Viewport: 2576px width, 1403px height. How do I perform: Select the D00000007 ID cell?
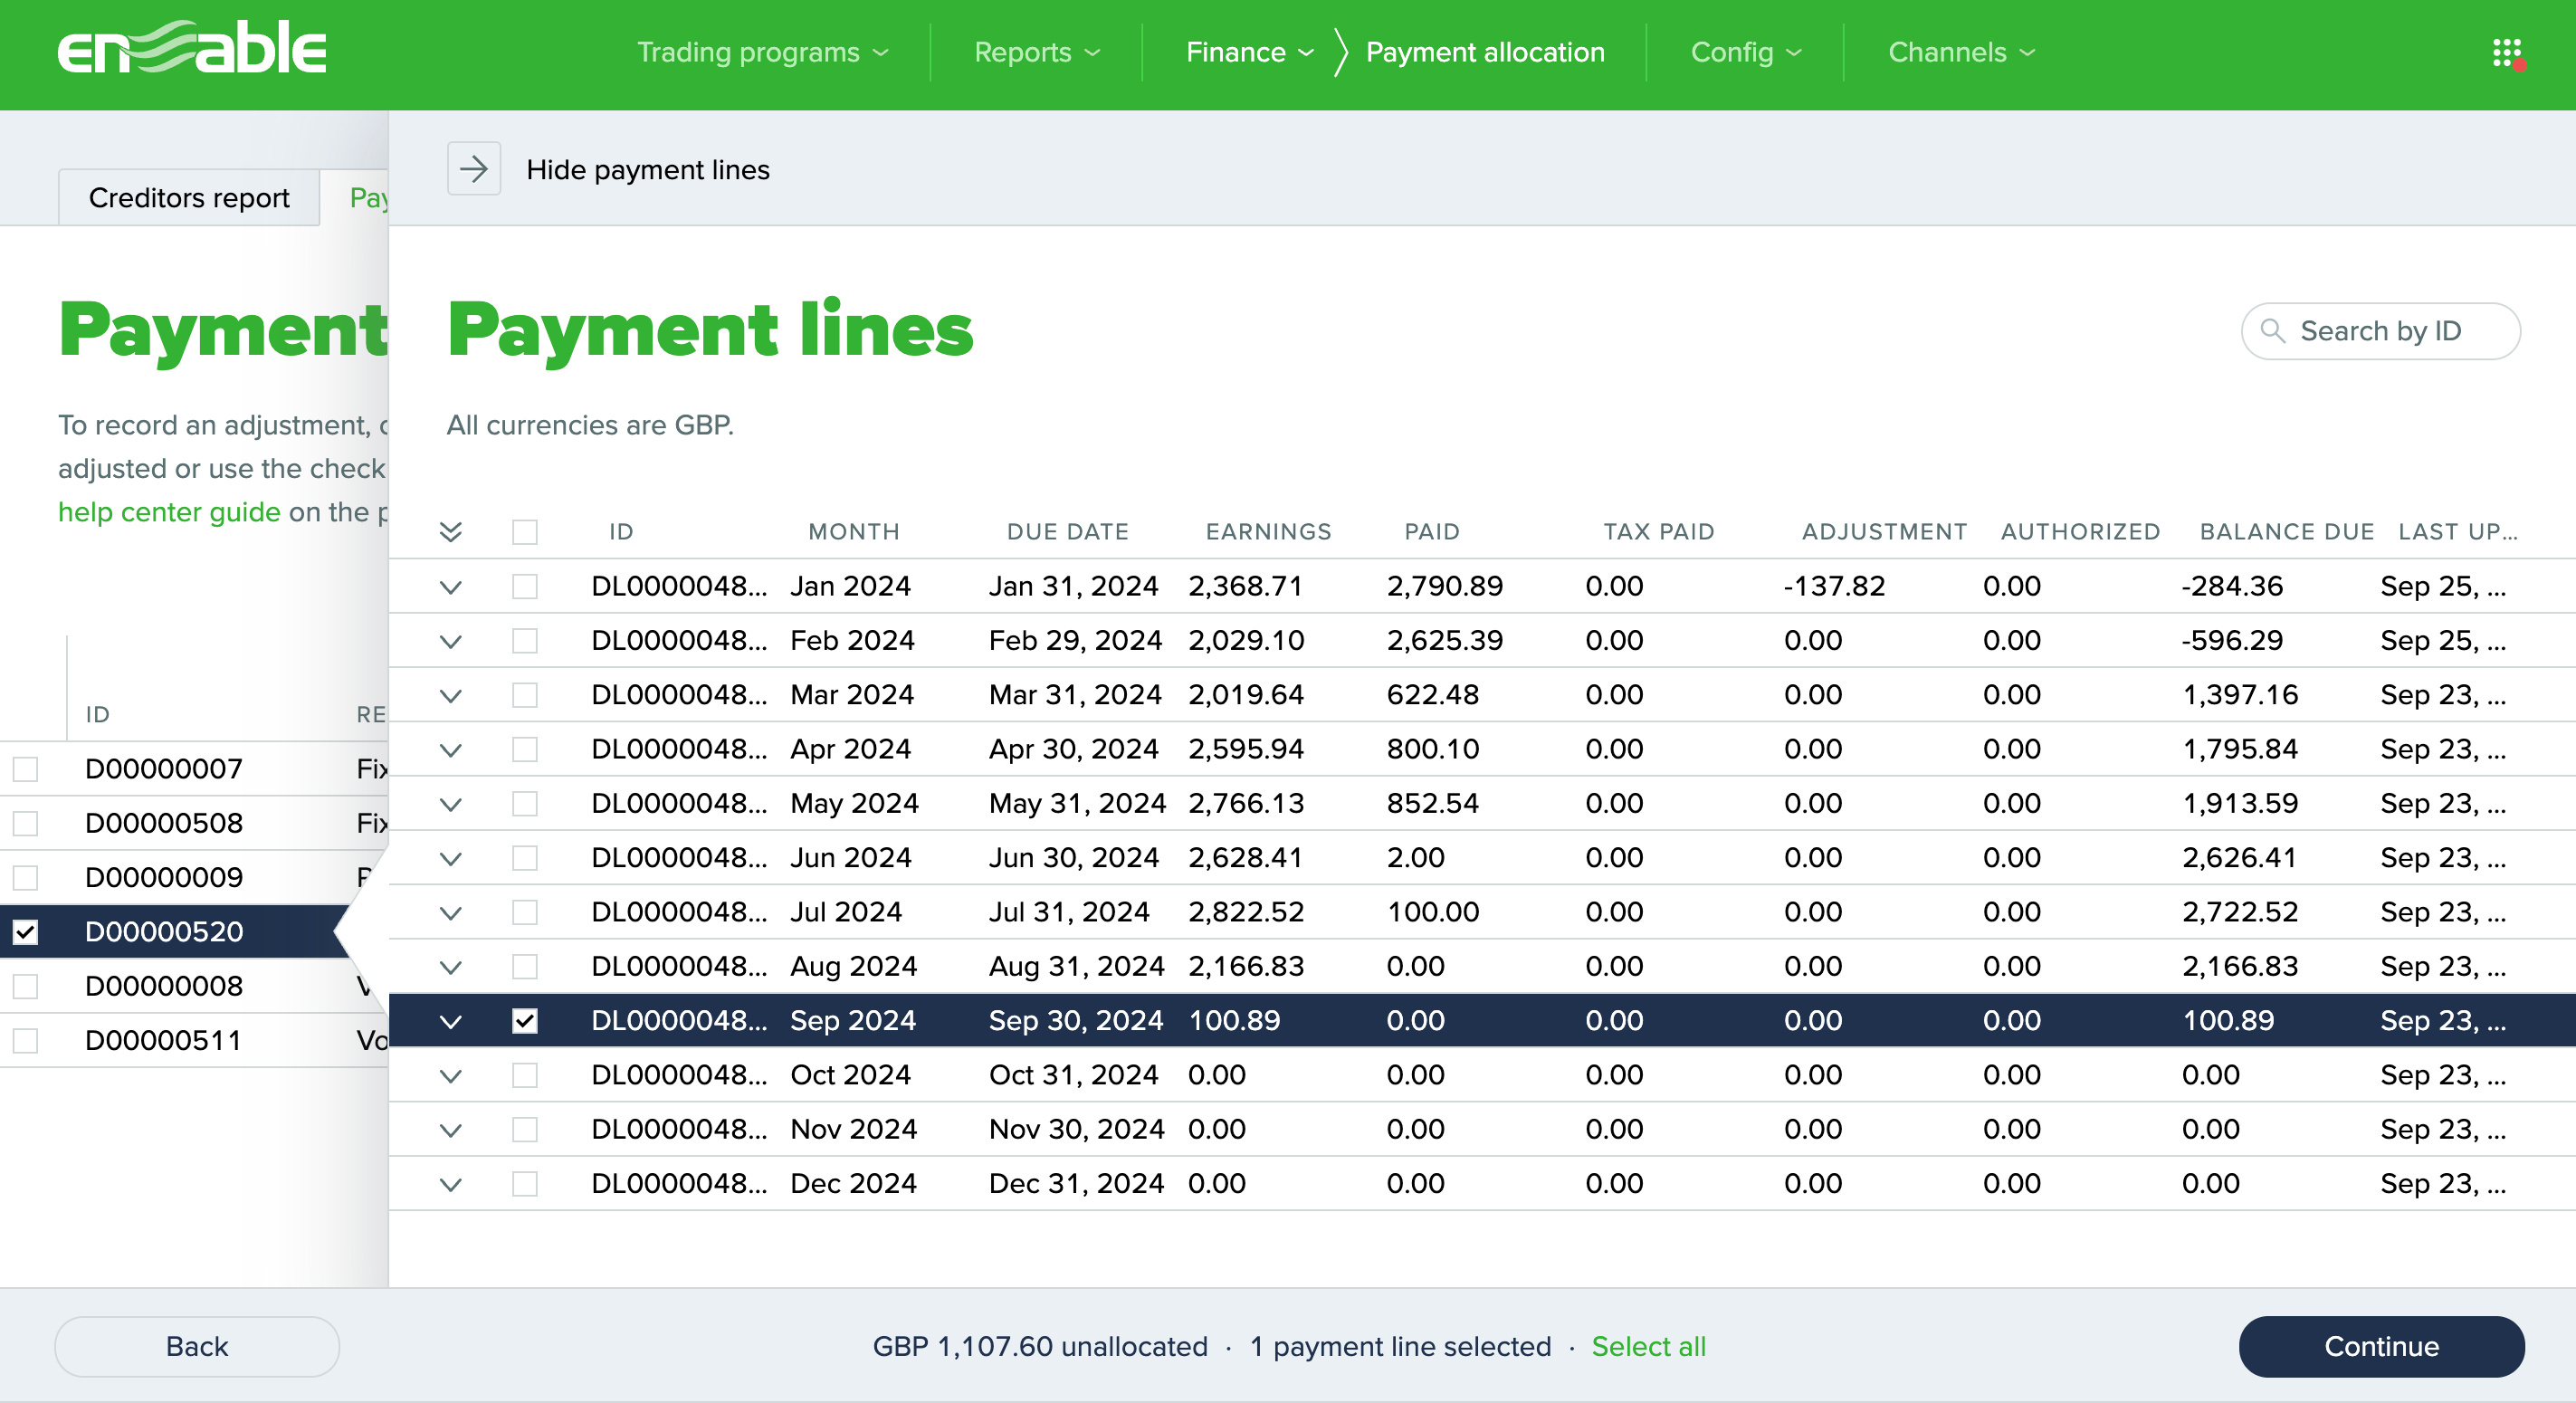tap(164, 769)
